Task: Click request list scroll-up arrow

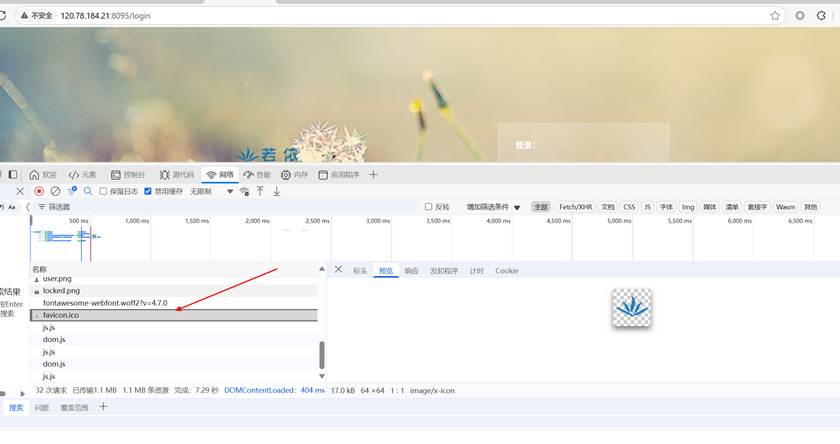Action: click(322, 269)
